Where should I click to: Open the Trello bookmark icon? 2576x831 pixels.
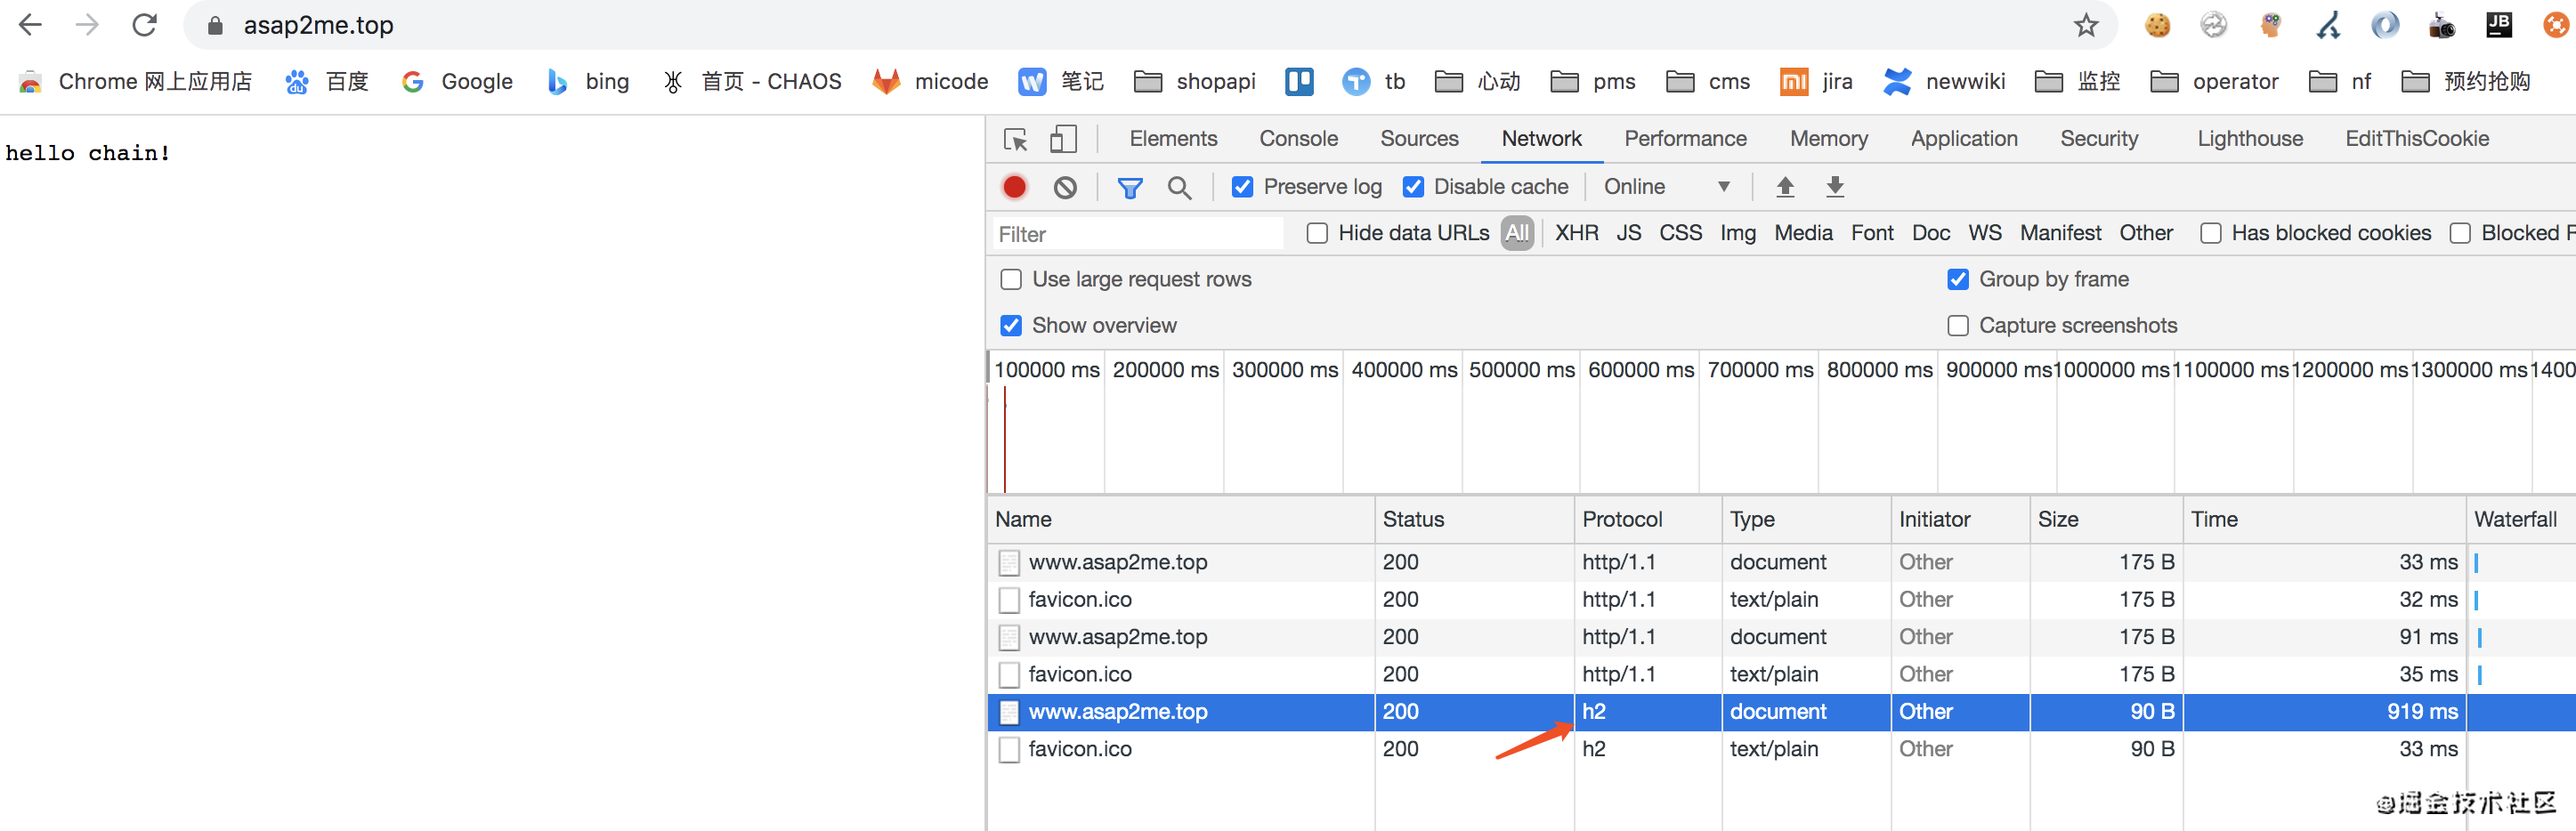point(1299,82)
